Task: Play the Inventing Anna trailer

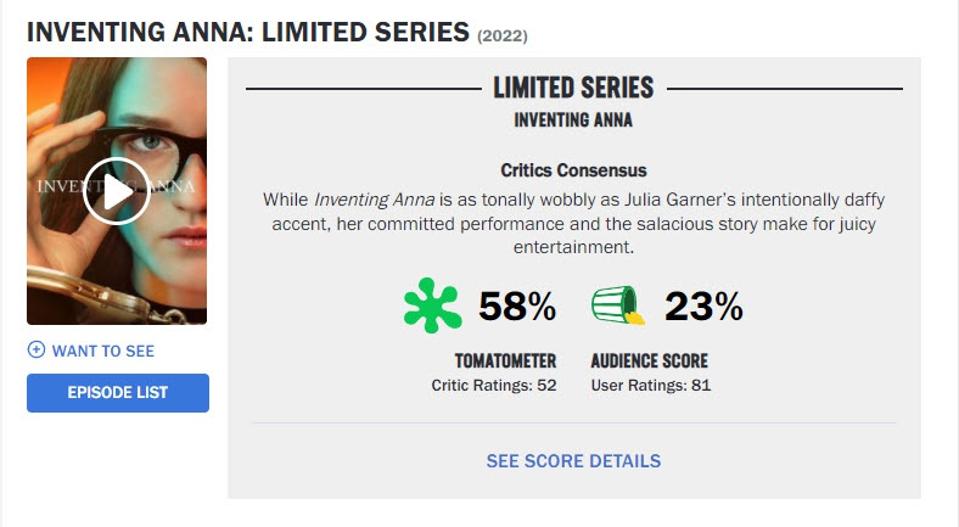Action: point(116,191)
